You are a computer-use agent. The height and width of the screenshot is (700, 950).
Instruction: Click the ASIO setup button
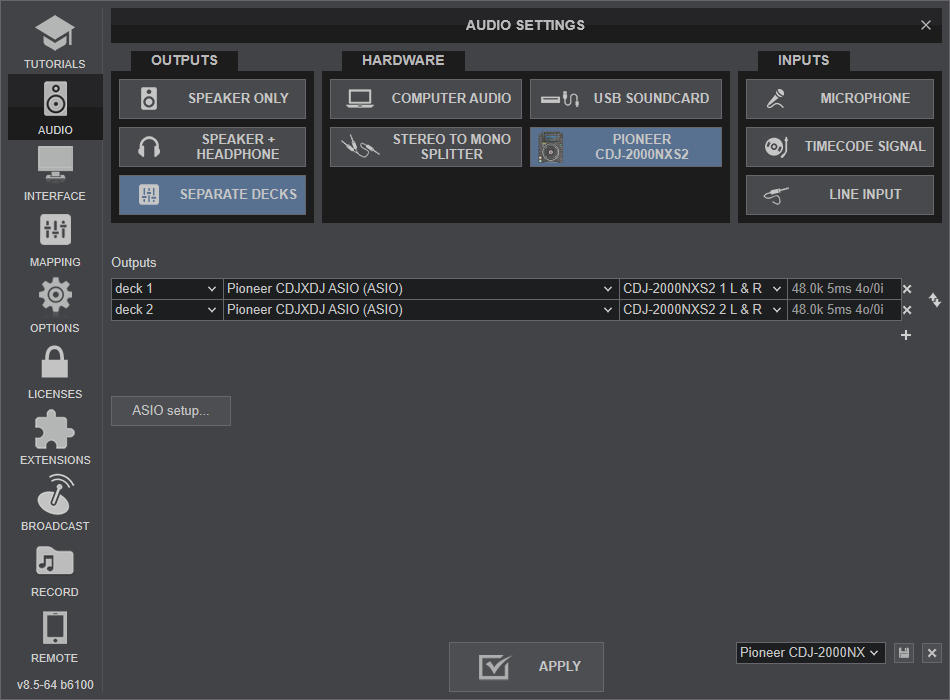171,411
